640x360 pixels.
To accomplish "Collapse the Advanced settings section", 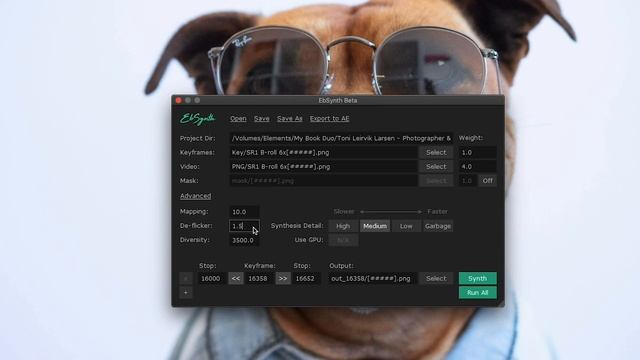I will [196, 196].
